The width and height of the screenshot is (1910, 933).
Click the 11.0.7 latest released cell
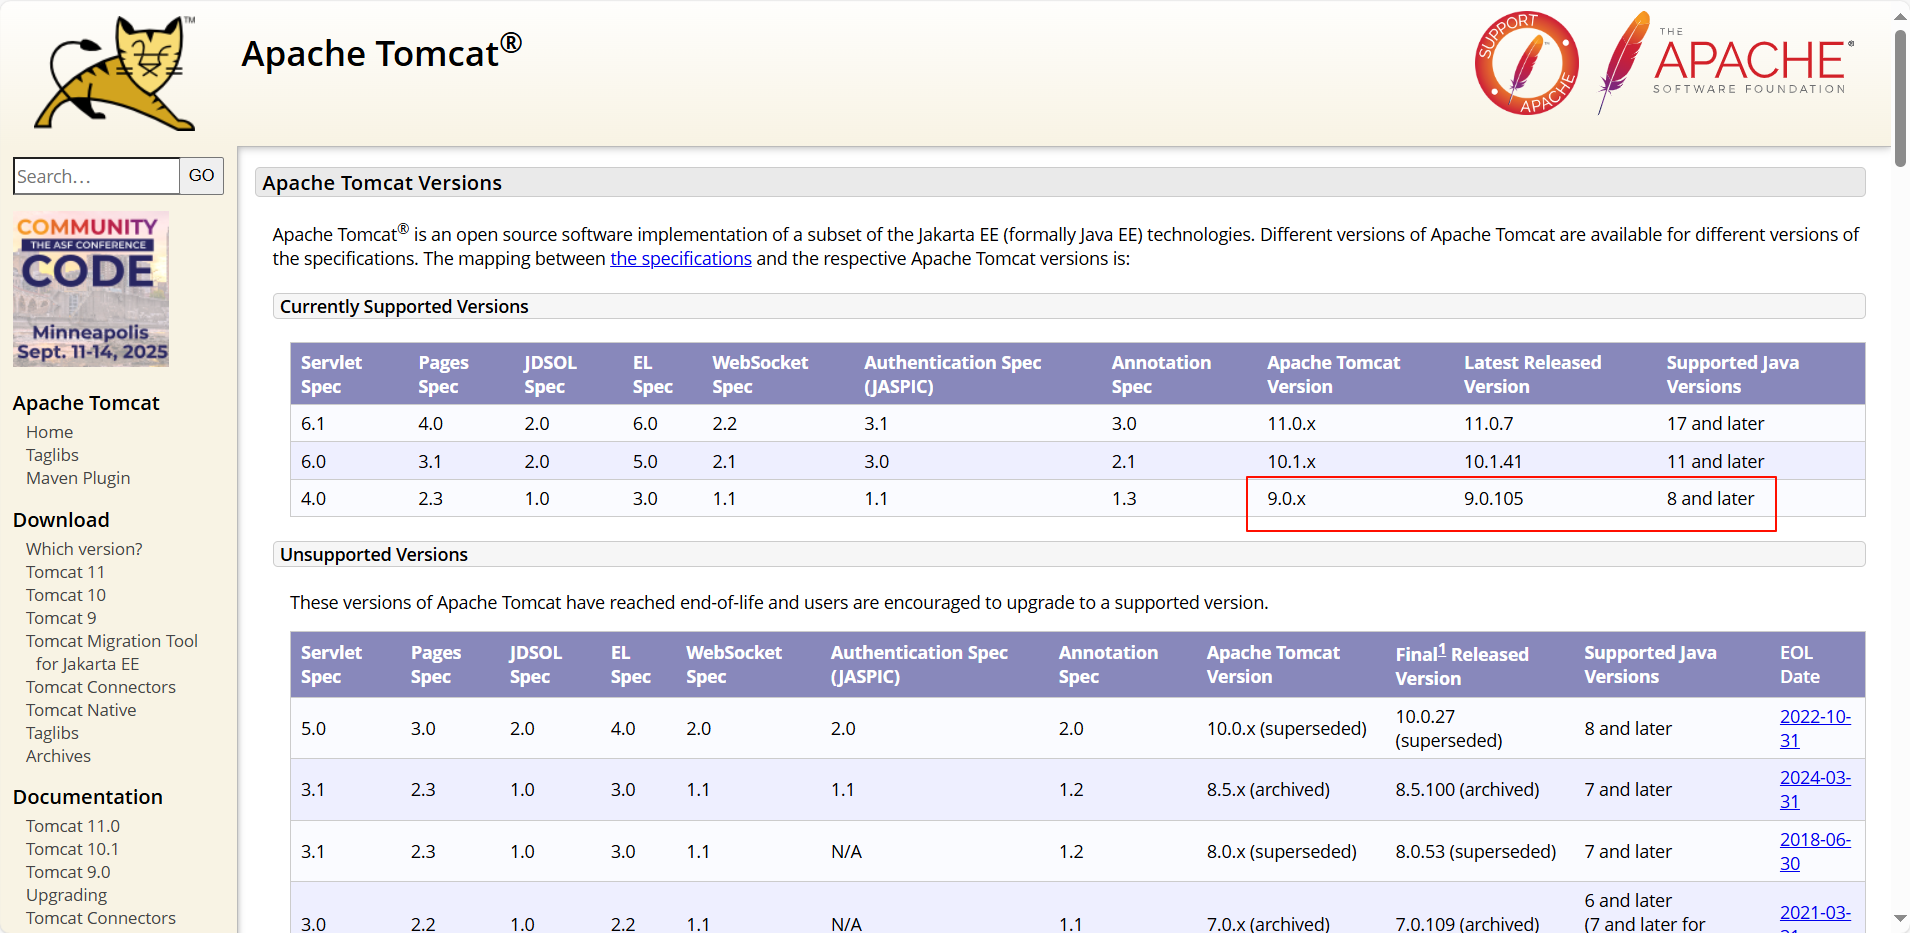pyautogui.click(x=1488, y=424)
